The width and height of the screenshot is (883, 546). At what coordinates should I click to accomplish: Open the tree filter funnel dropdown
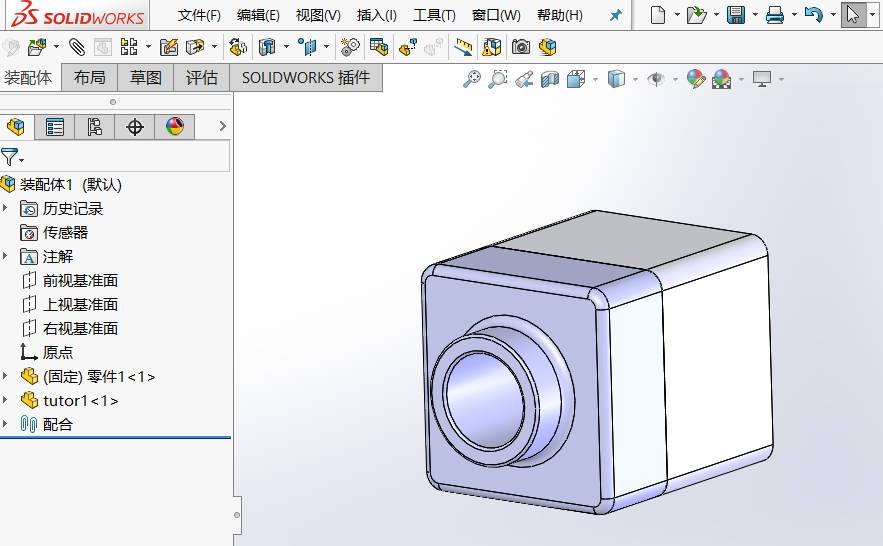coord(12,156)
